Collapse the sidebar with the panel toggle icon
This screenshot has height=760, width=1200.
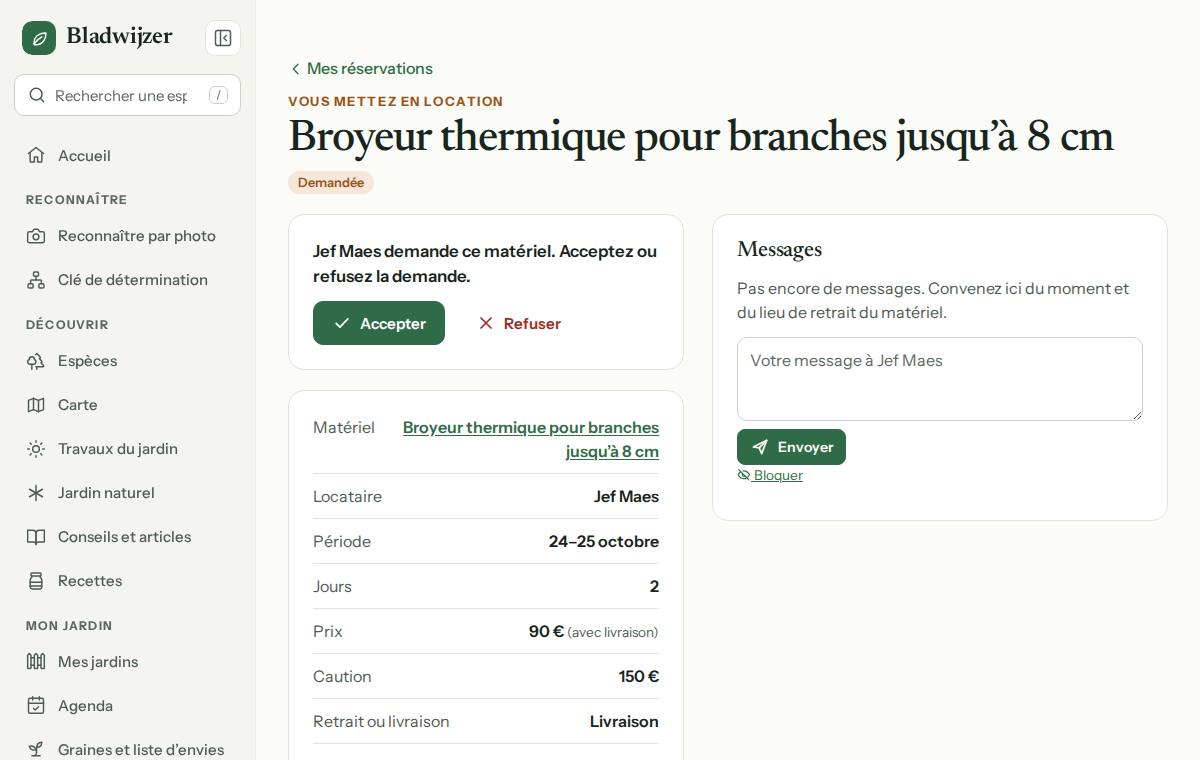(x=223, y=38)
